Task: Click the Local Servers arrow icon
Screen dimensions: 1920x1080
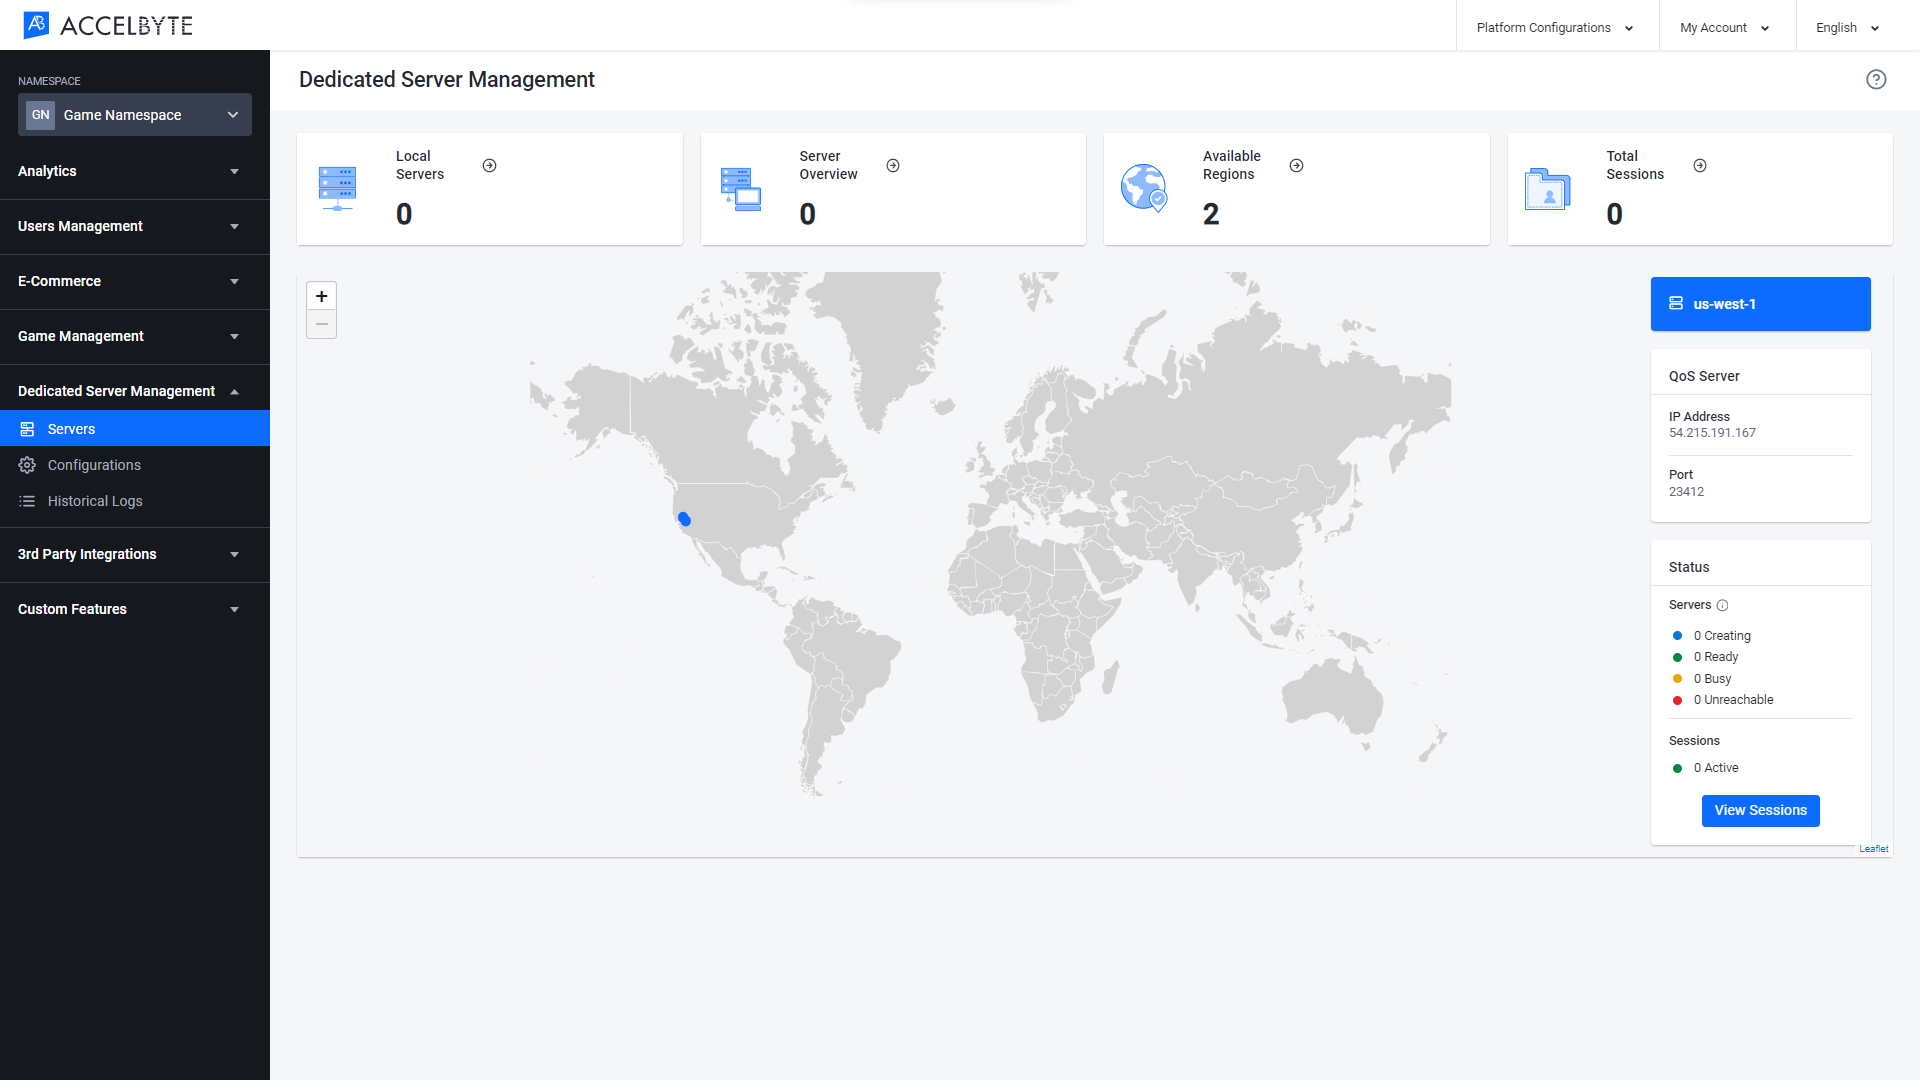Action: pos(490,166)
